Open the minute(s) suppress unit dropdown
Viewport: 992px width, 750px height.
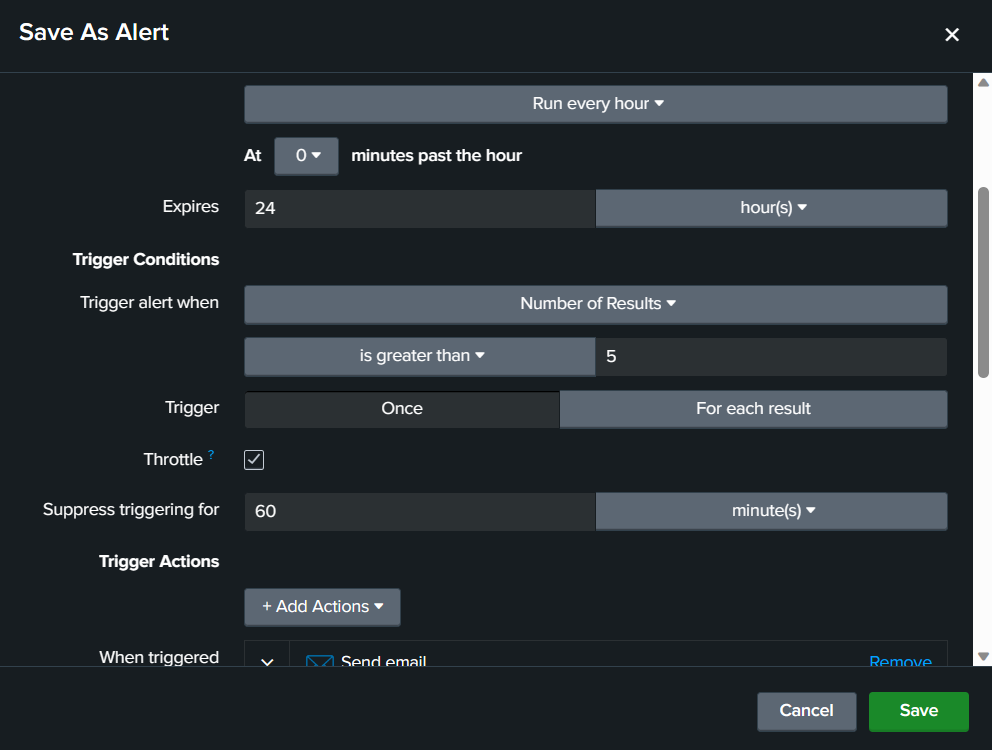[x=771, y=511]
